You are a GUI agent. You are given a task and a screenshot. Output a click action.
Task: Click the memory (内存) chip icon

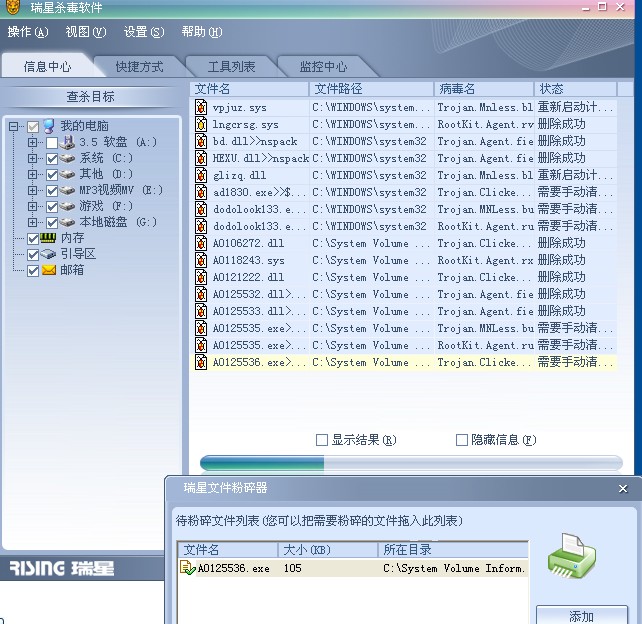click(x=48, y=238)
